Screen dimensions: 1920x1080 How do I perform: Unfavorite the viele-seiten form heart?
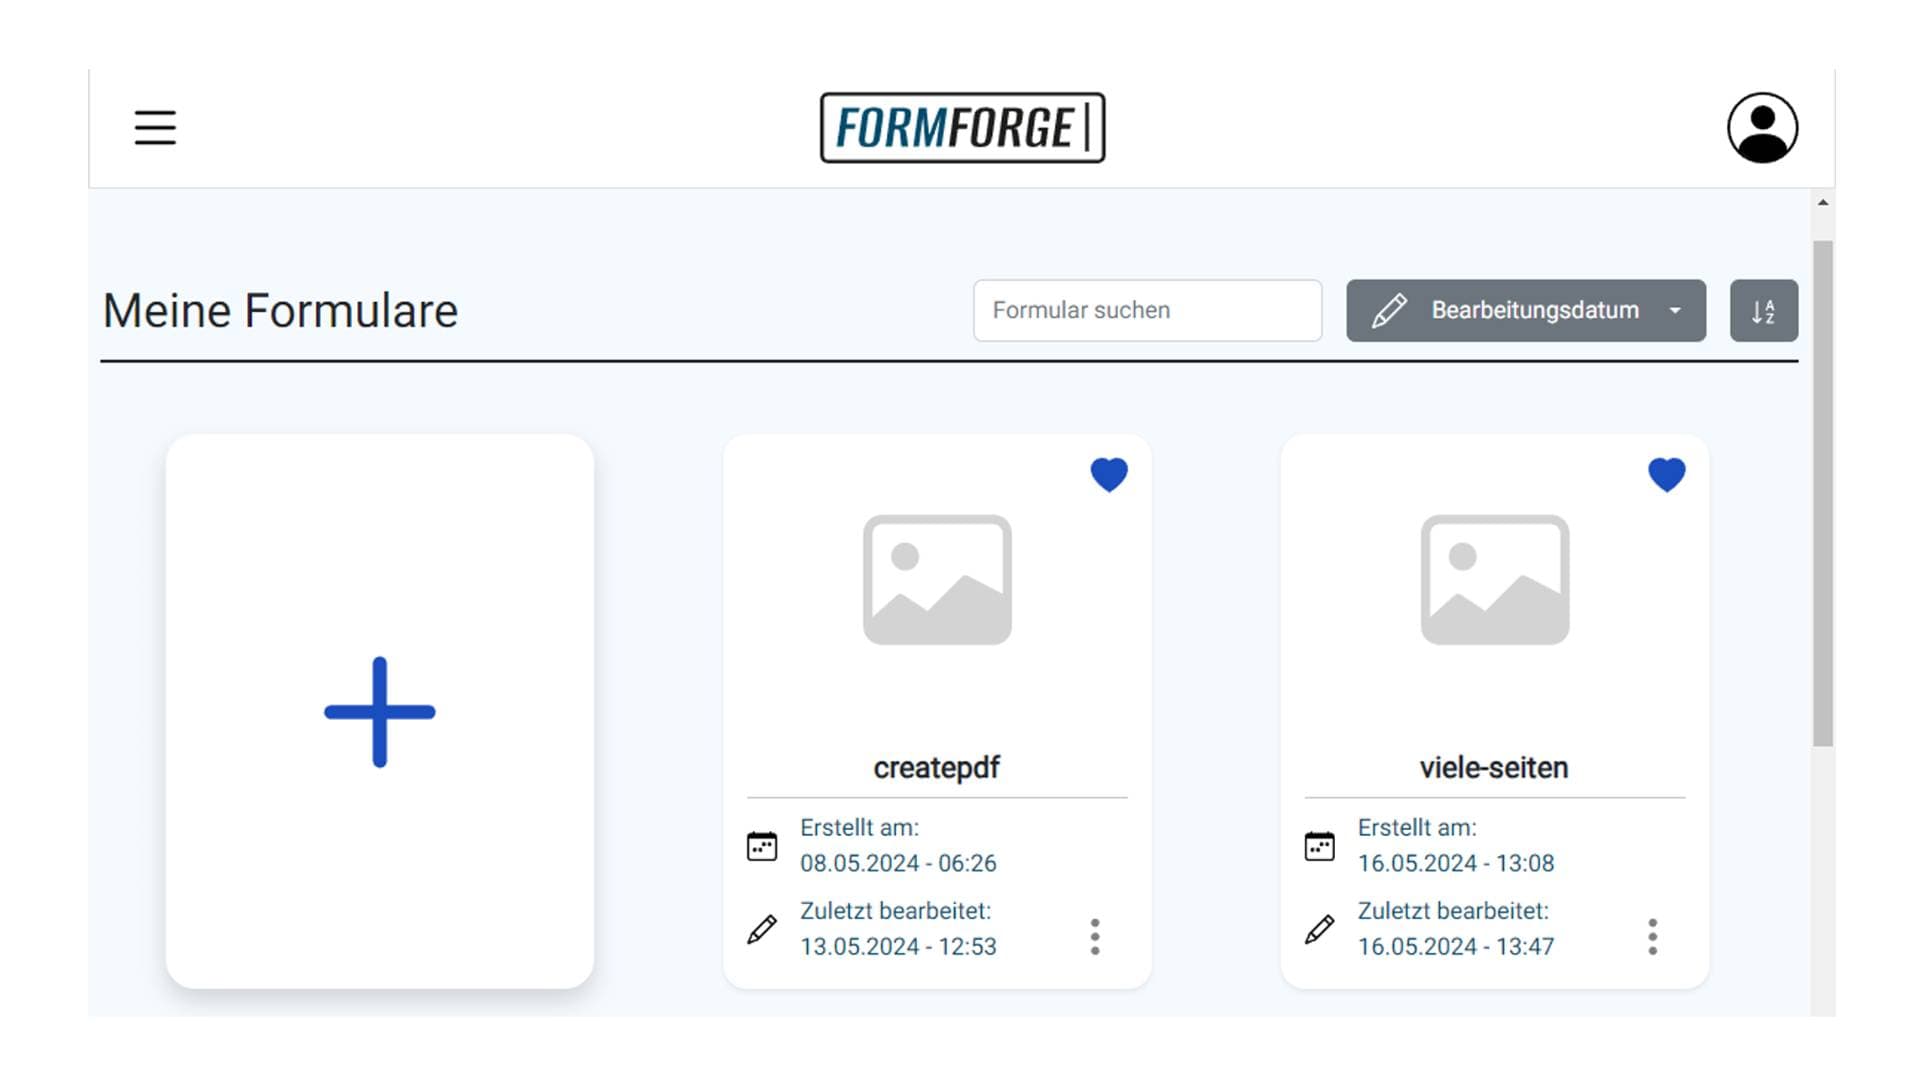1667,474
